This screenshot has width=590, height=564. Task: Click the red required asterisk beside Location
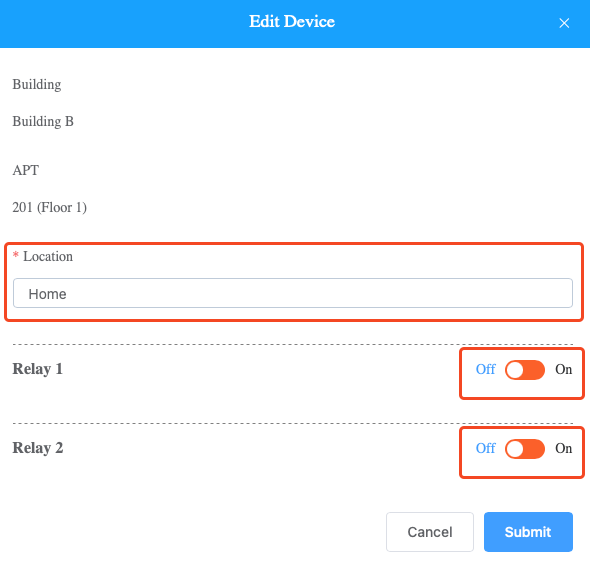point(16,255)
